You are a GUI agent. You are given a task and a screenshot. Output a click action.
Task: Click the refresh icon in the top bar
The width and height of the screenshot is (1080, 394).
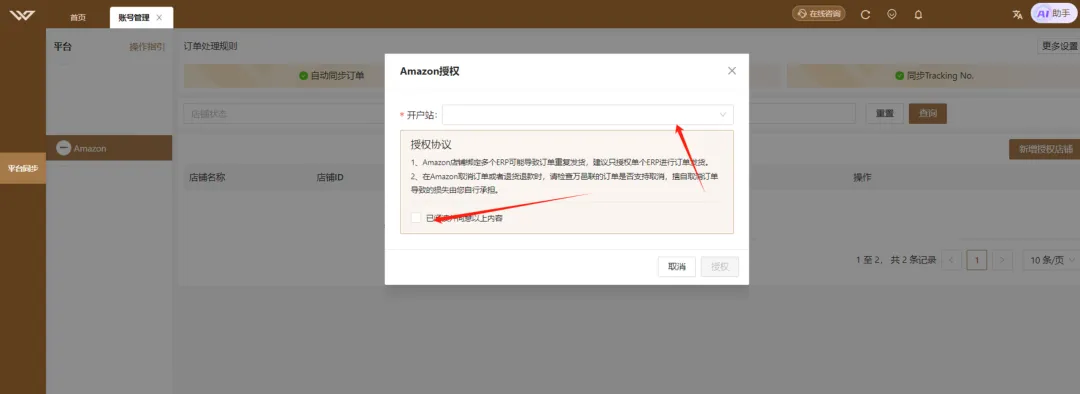point(866,14)
